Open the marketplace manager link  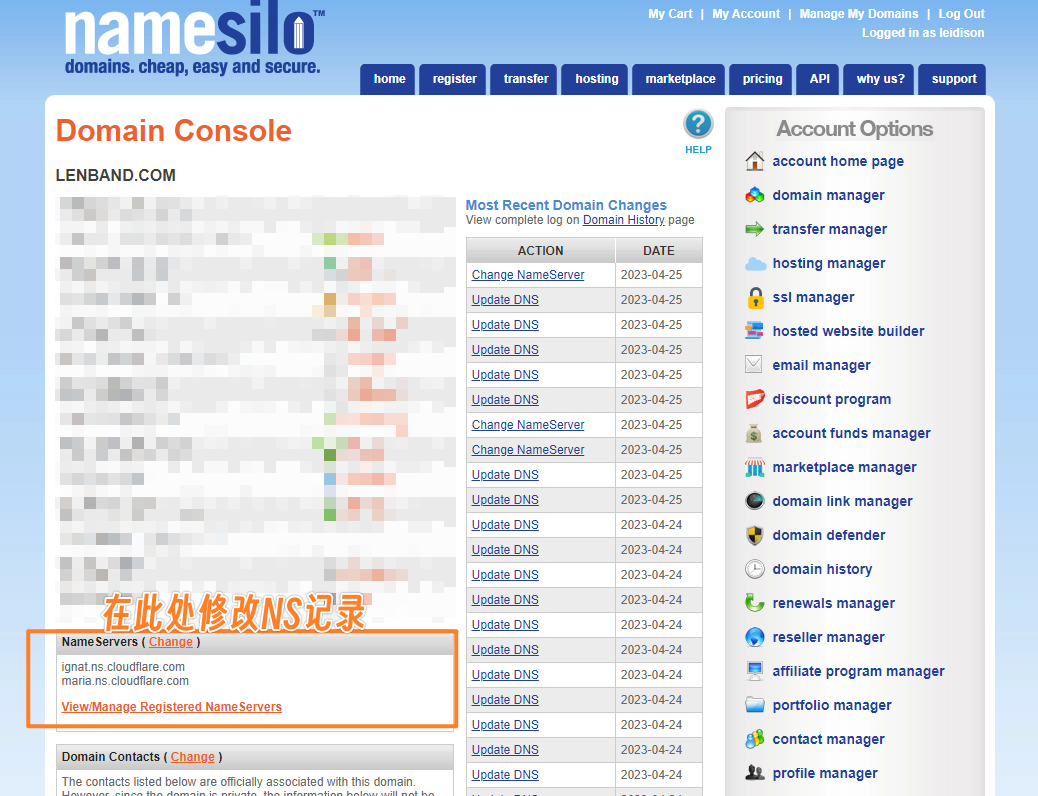pyautogui.click(x=845, y=468)
